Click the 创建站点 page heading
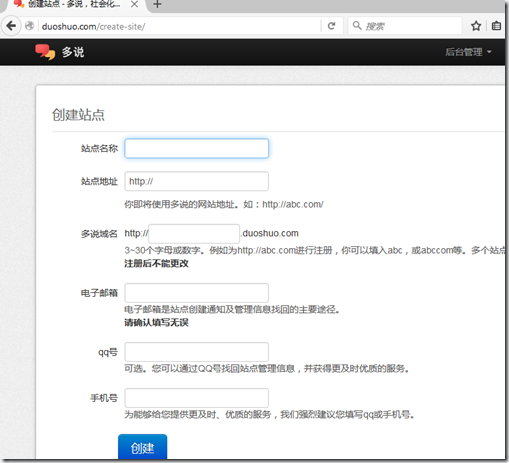Image resolution: width=509 pixels, height=463 pixels. click(x=78, y=115)
